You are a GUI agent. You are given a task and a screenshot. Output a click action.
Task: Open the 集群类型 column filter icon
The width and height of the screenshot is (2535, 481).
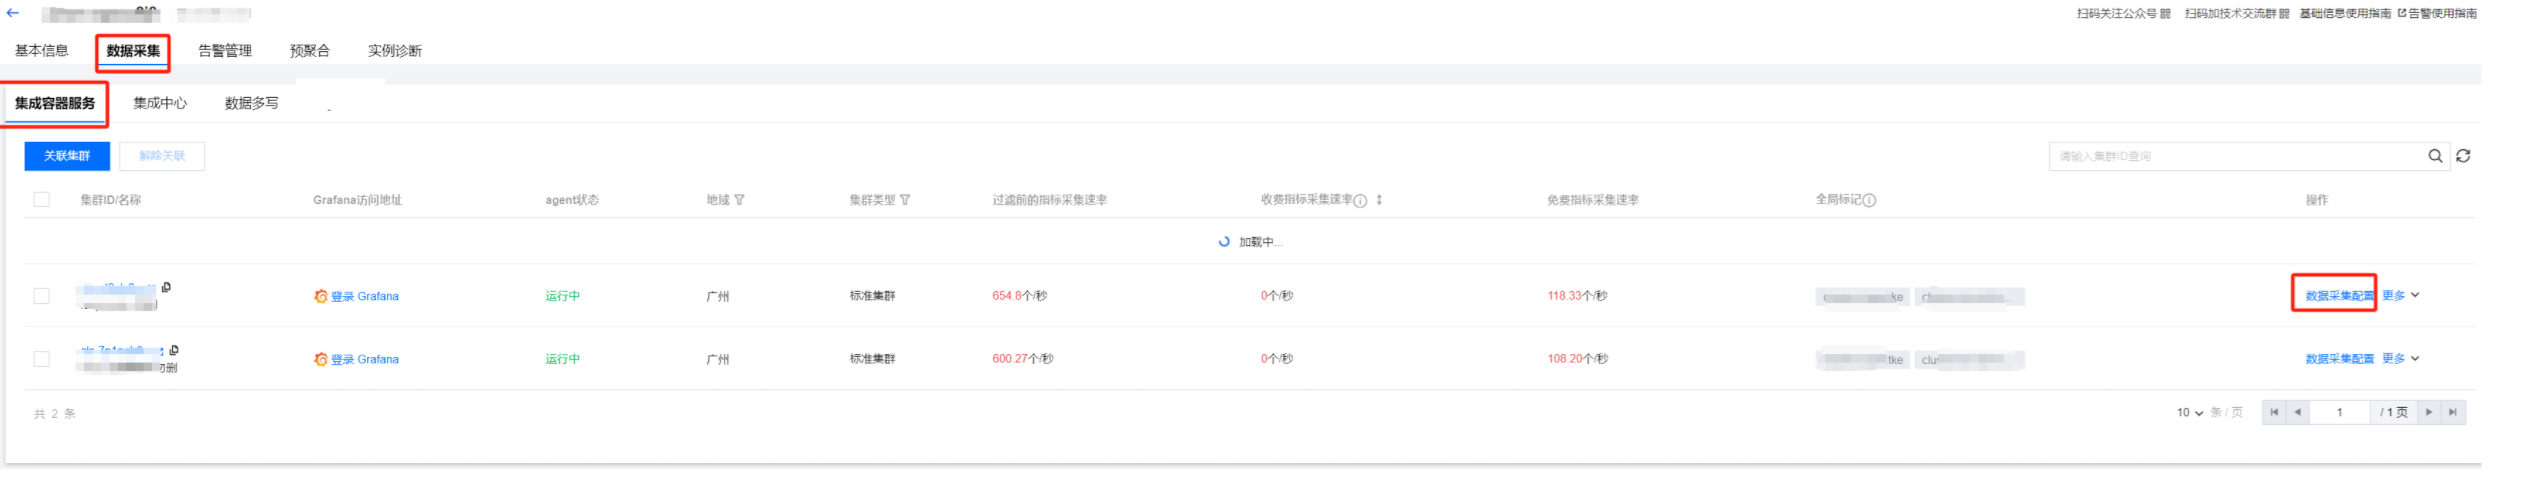[x=905, y=200]
